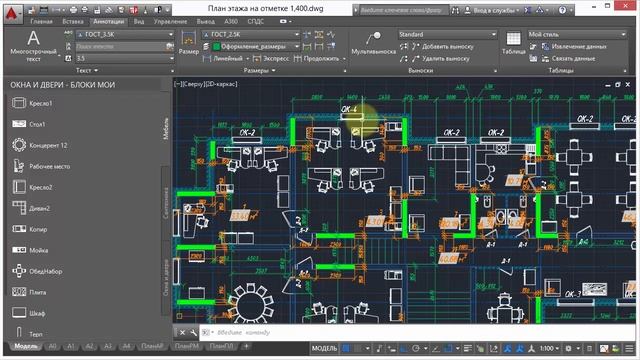
Task: Click the Размер dimension tool
Action: coord(189,43)
